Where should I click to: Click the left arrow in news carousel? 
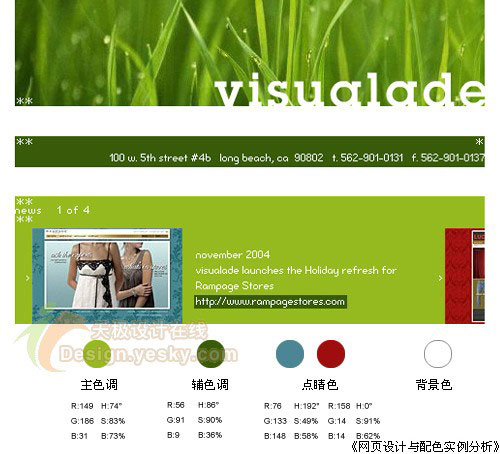pyautogui.click(x=28, y=278)
